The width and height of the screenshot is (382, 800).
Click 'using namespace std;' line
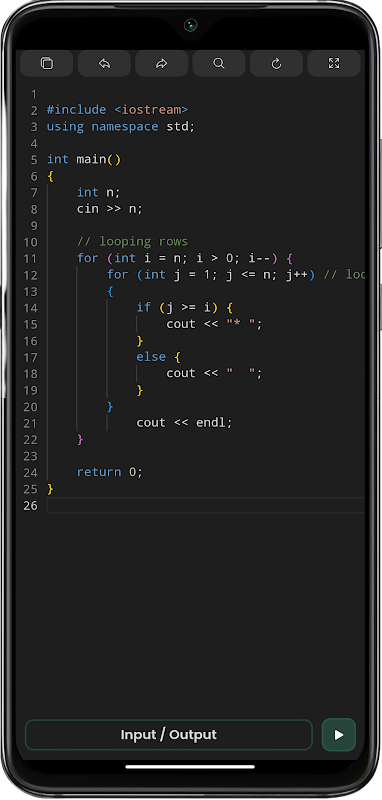point(121,127)
